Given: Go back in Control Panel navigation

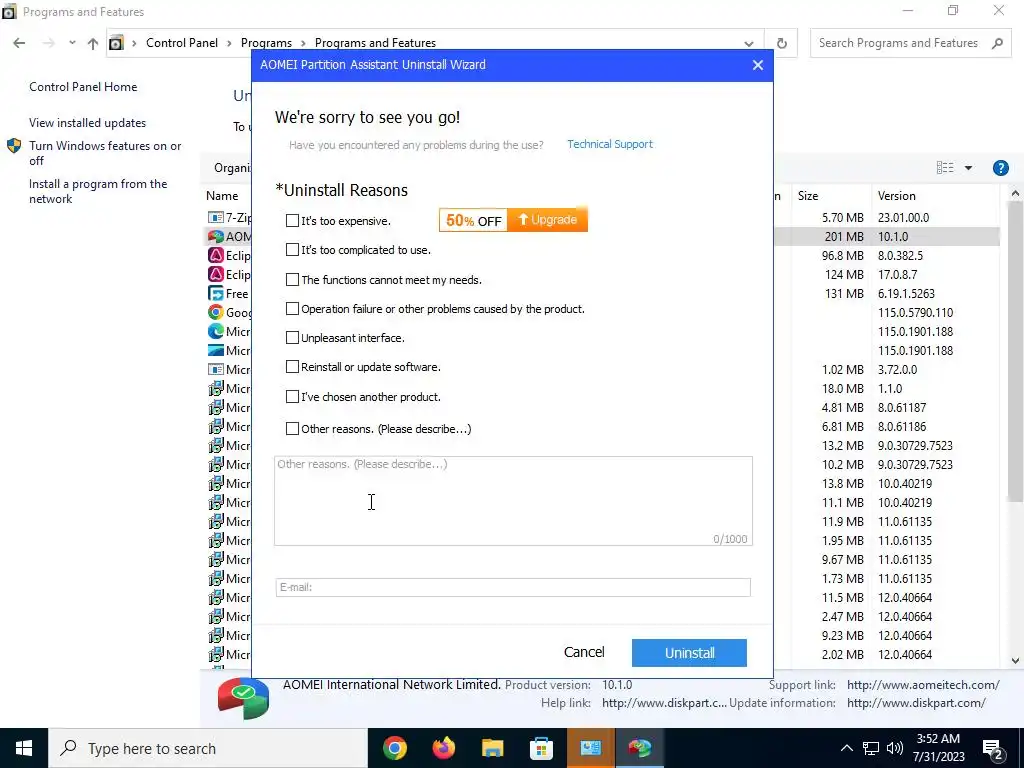Looking at the screenshot, I should (19, 43).
